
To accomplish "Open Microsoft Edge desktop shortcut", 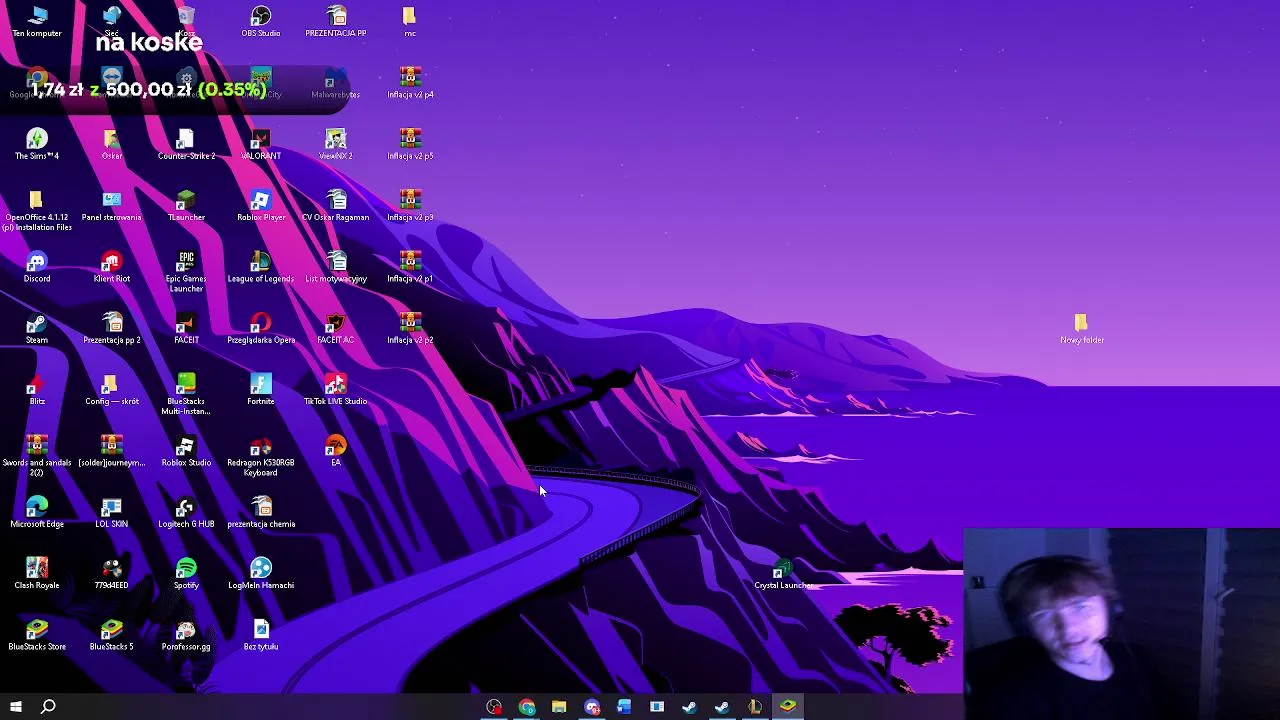I will (37, 511).
